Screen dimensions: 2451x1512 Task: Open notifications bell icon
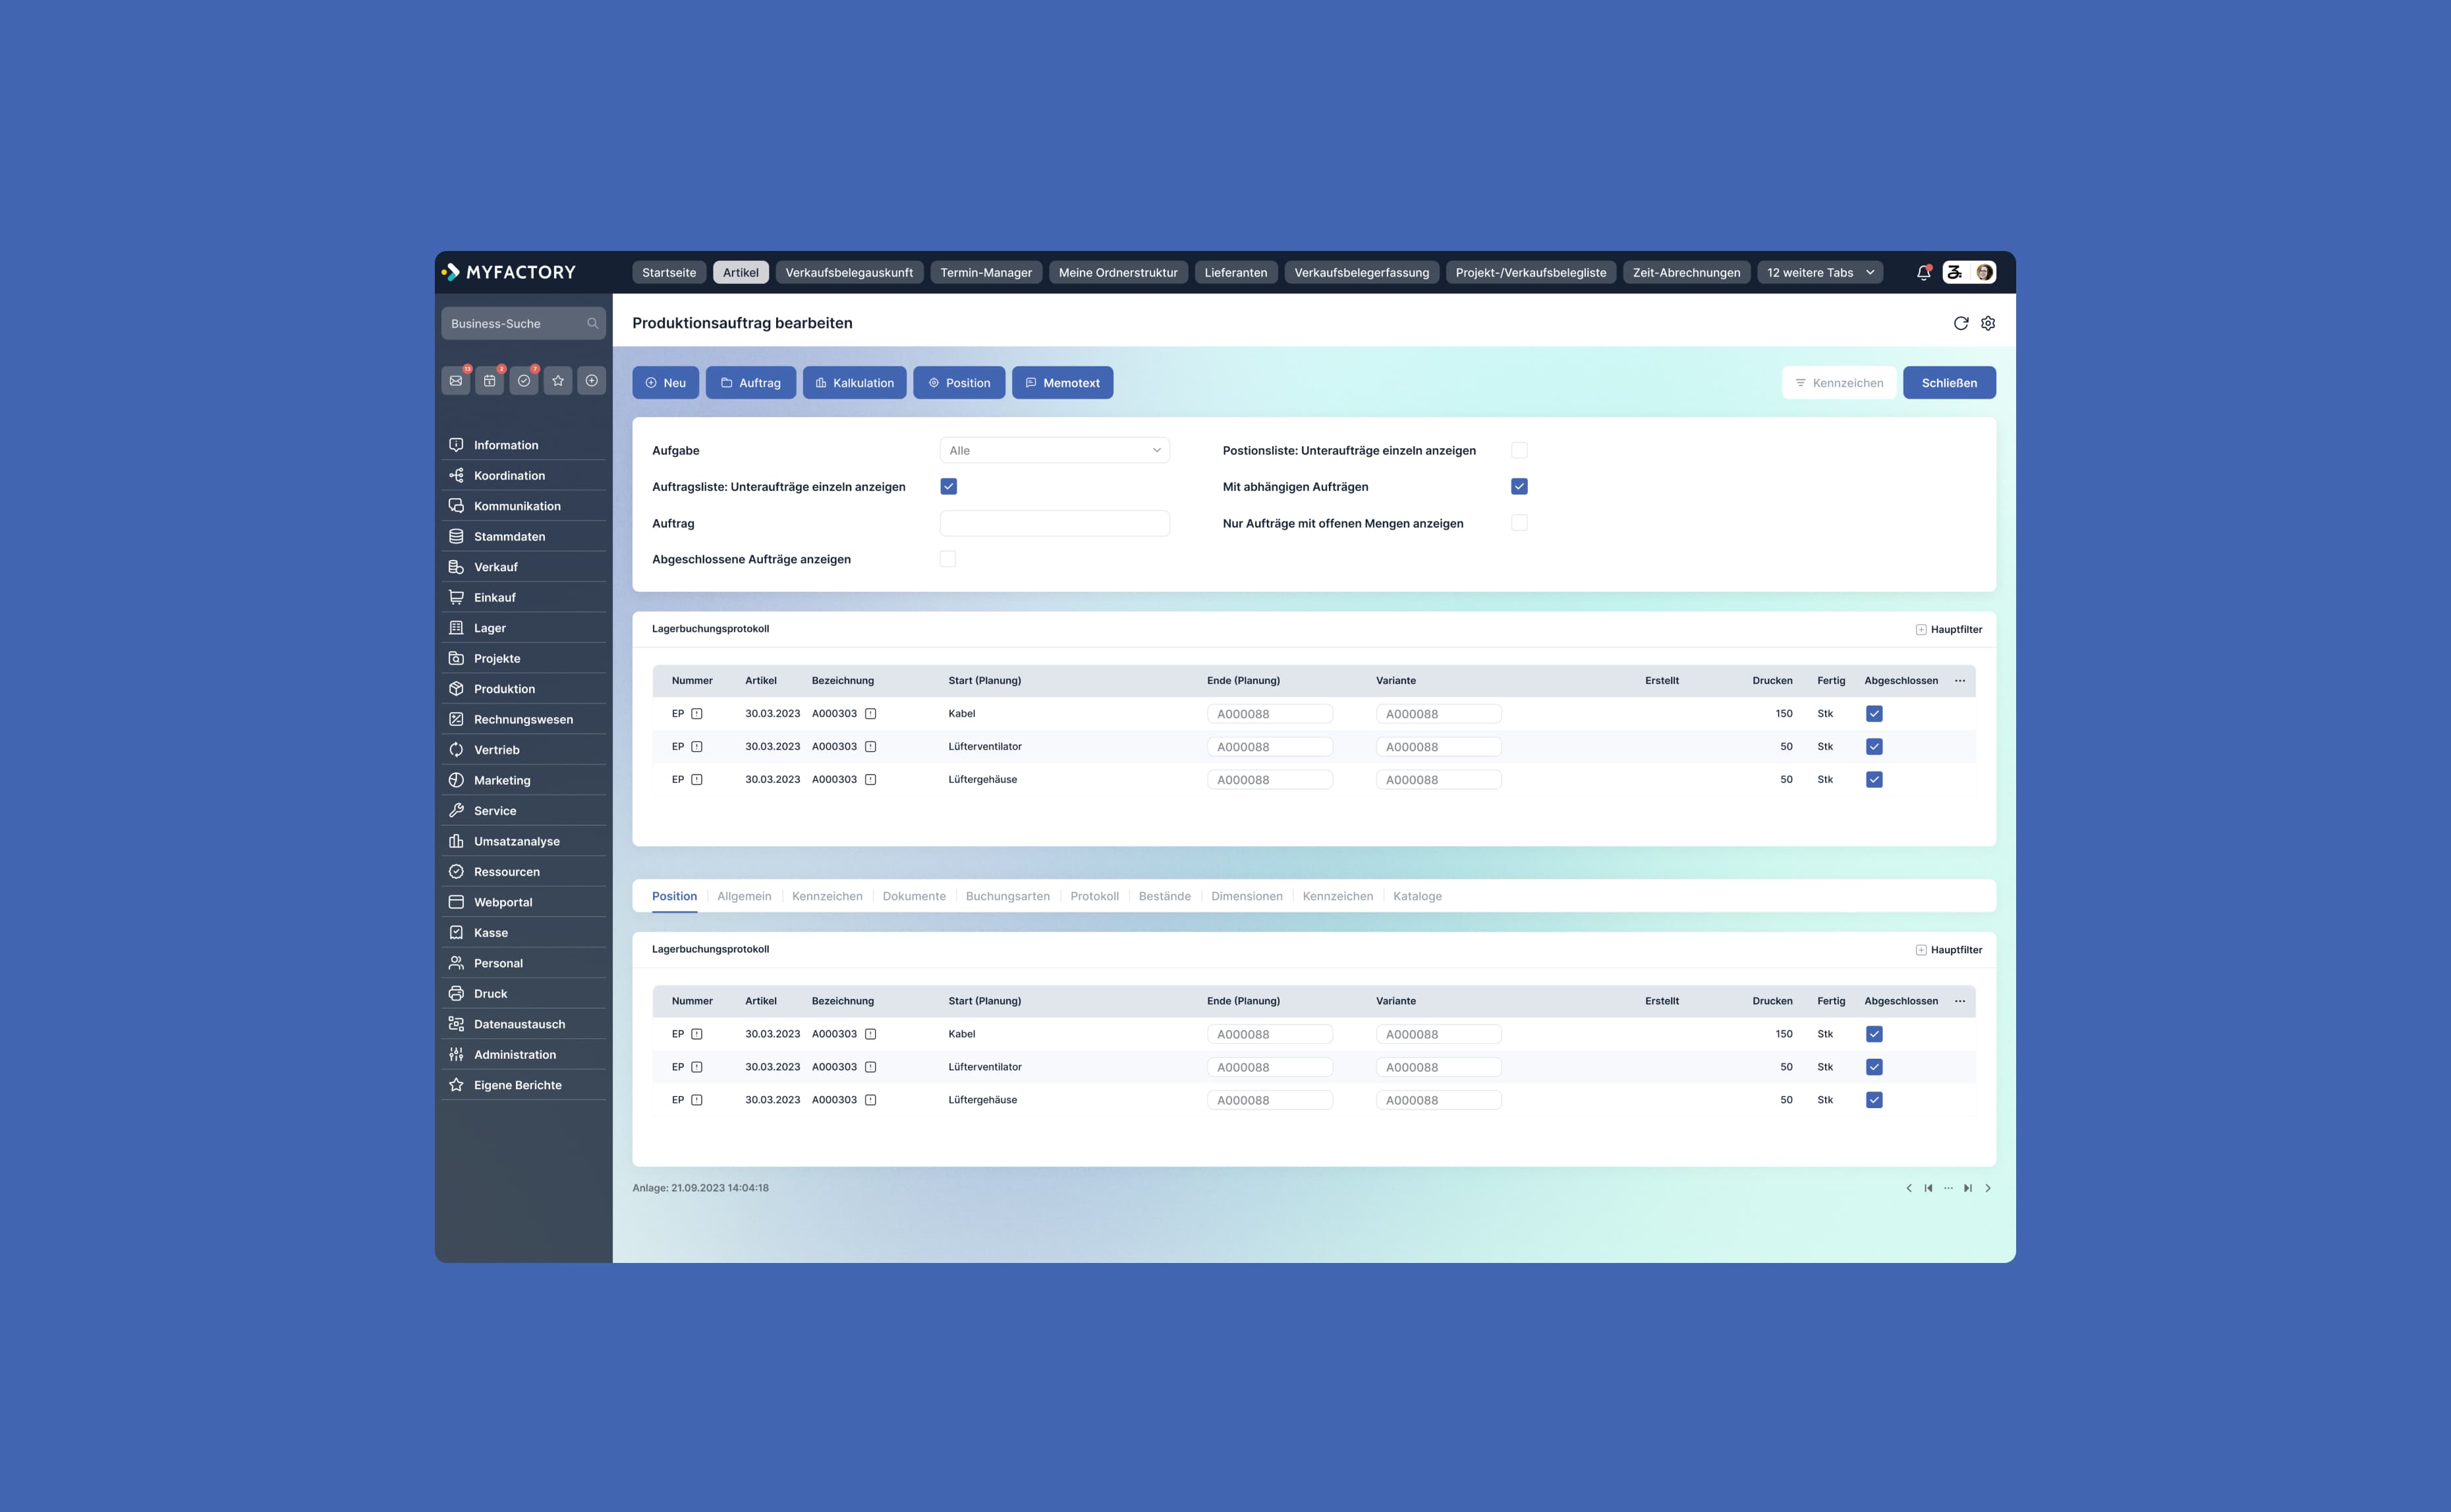pyautogui.click(x=1923, y=272)
